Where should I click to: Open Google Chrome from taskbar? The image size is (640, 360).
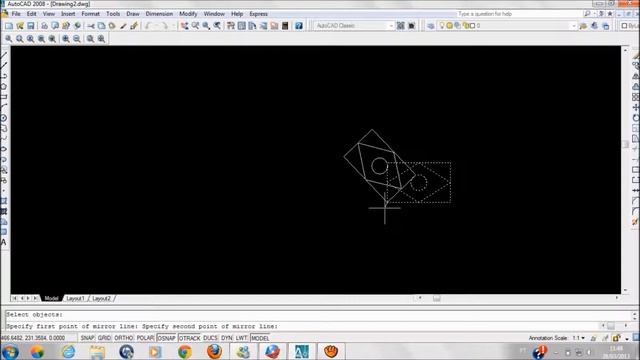(184, 351)
